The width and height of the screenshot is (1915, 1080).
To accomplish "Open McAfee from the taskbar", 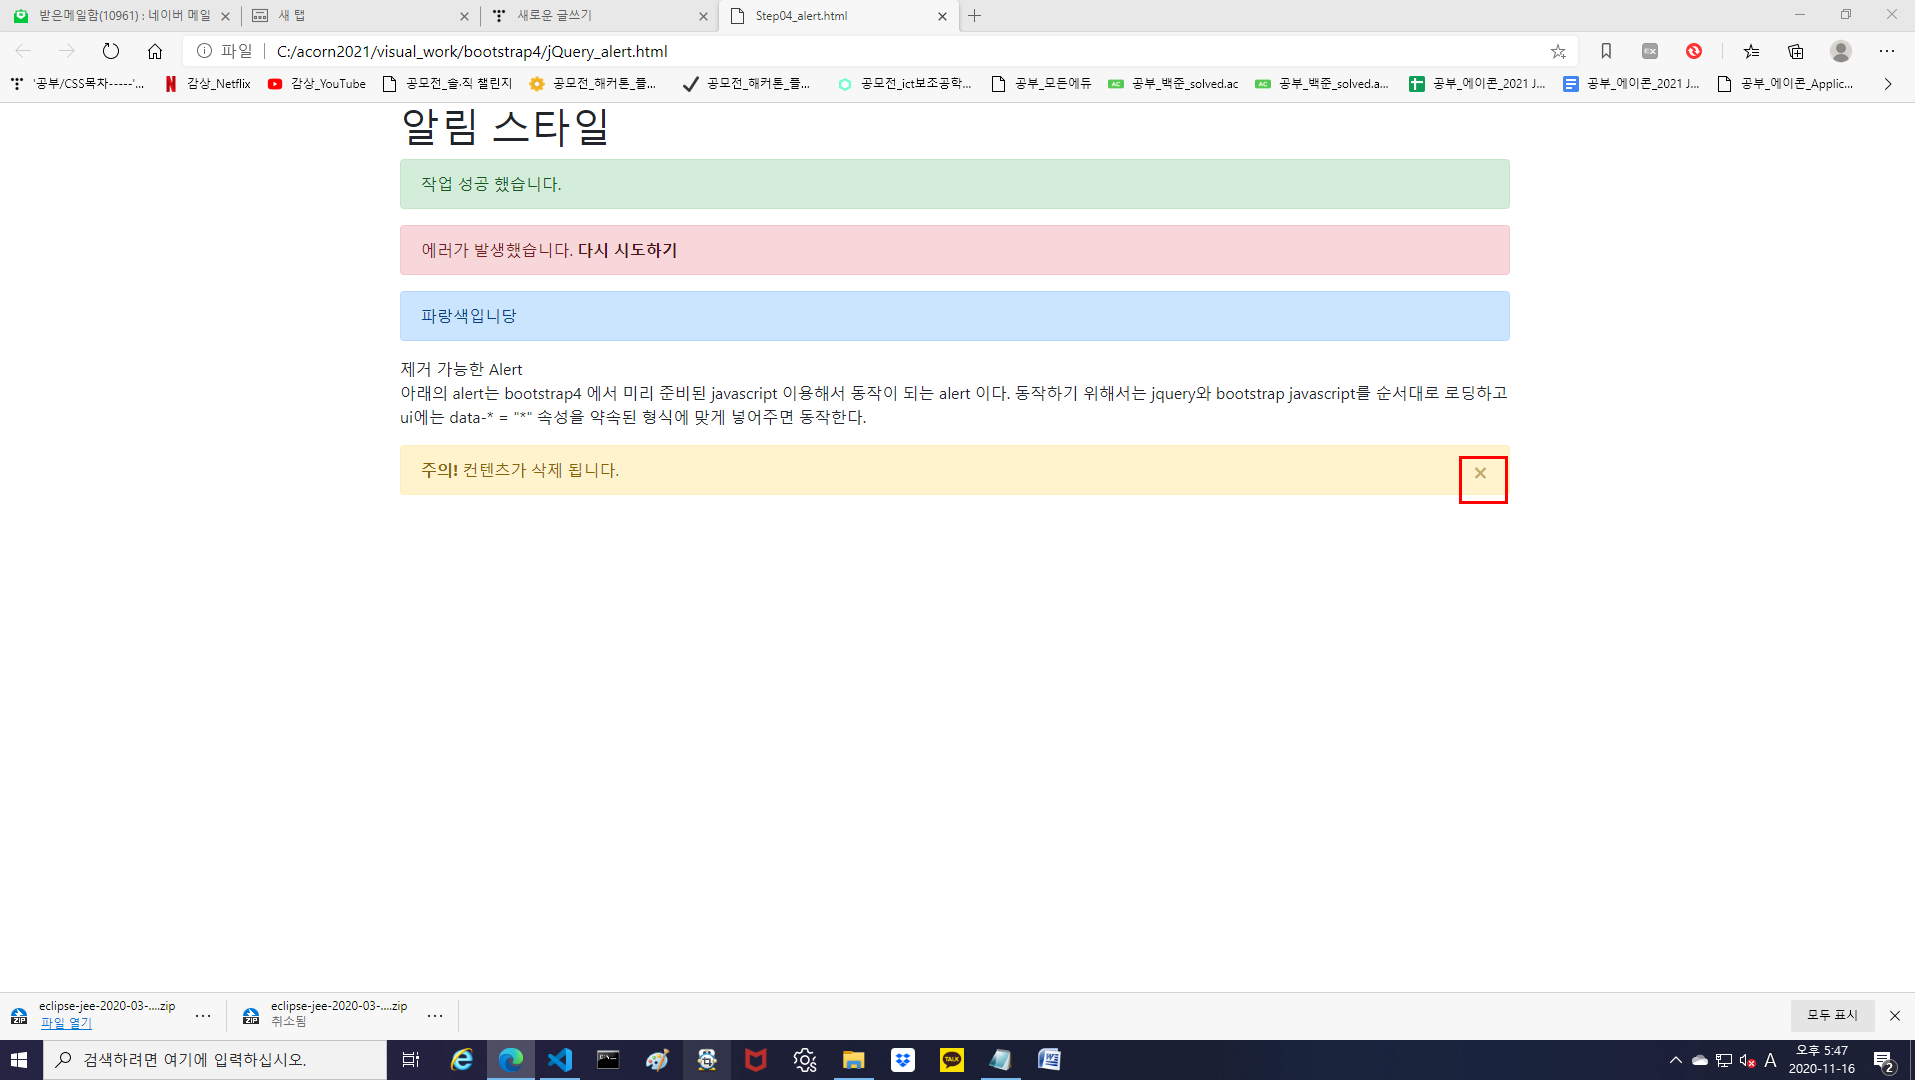I will (x=755, y=1060).
